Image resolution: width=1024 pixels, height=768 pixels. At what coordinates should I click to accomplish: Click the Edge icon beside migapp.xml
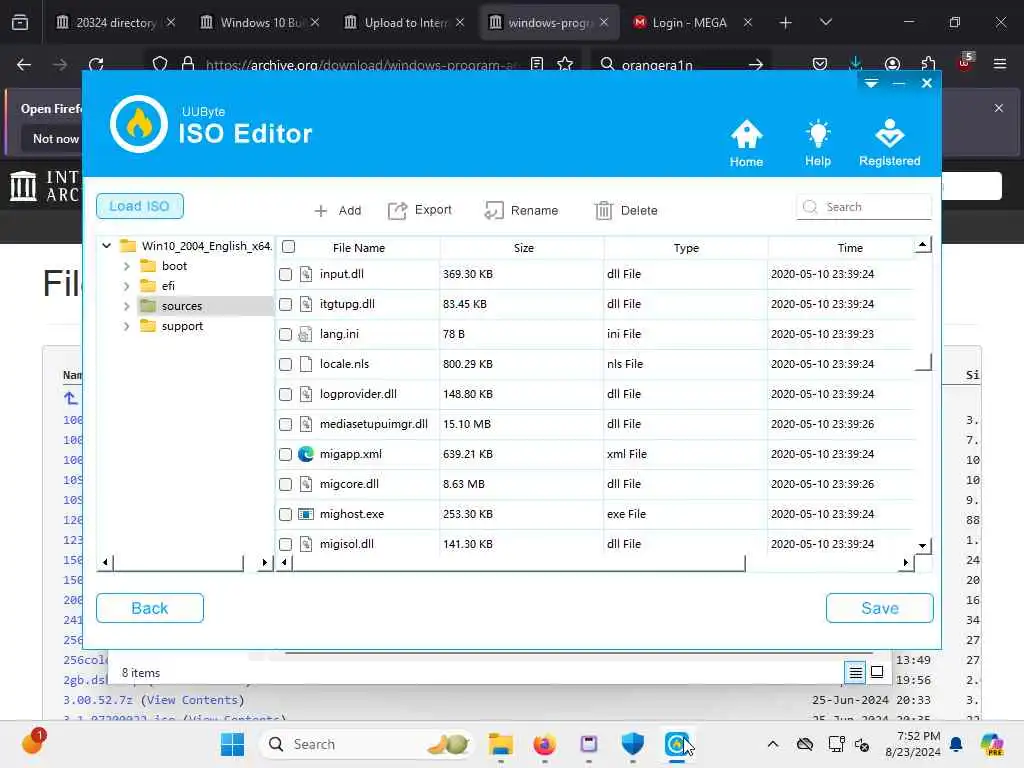point(306,454)
